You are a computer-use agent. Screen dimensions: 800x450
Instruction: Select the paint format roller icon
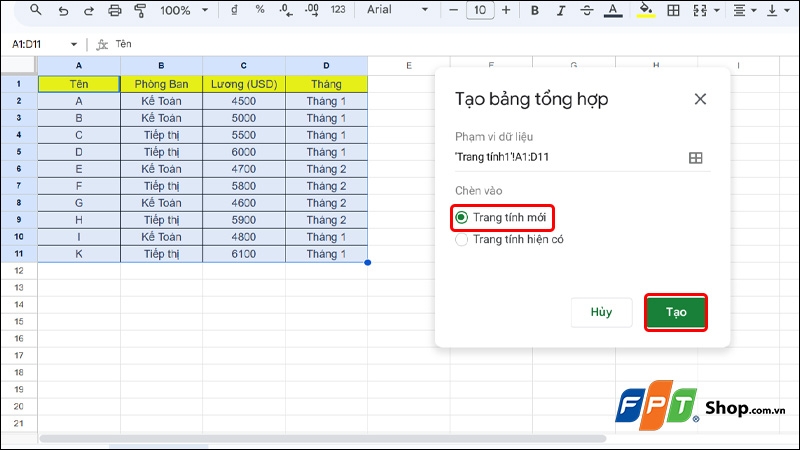pos(140,10)
